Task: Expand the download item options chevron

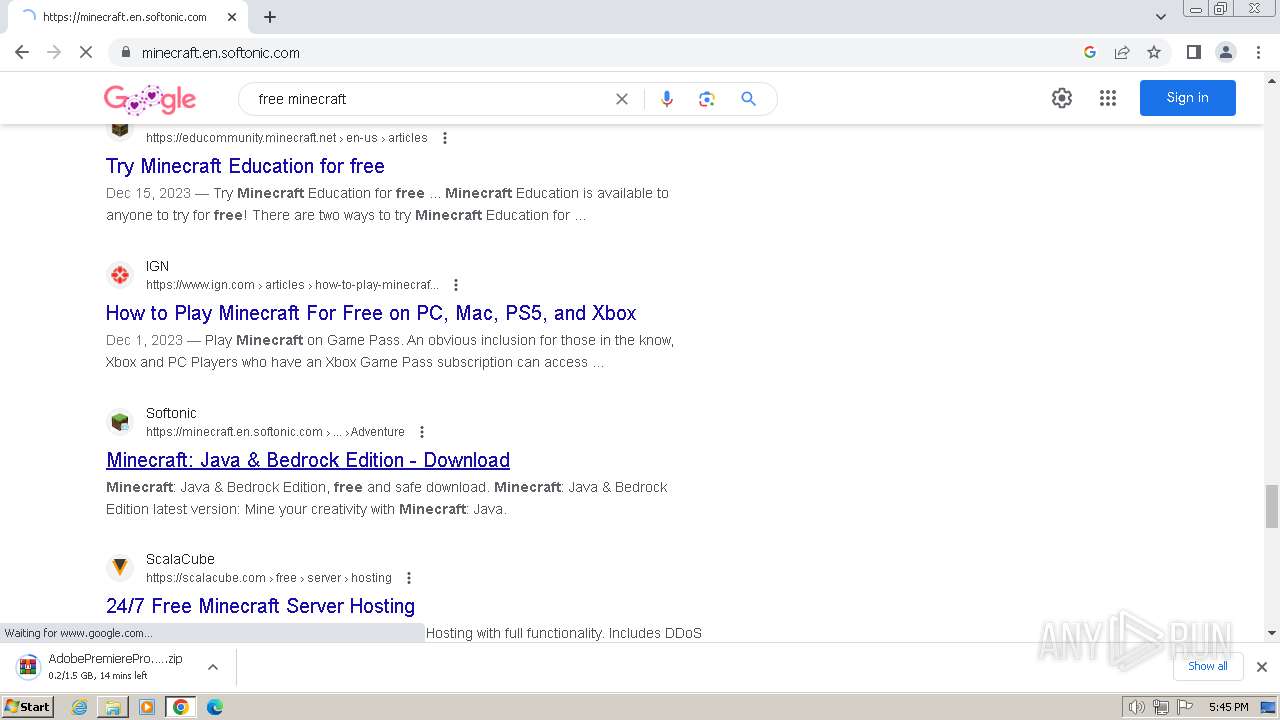Action: [x=212, y=667]
